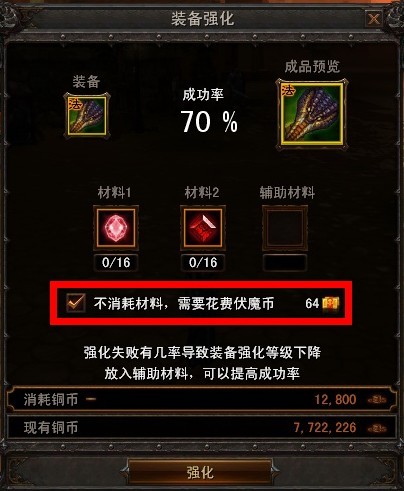Click the 不消耗材料，需要花费伏魔币 label text

click(184, 303)
